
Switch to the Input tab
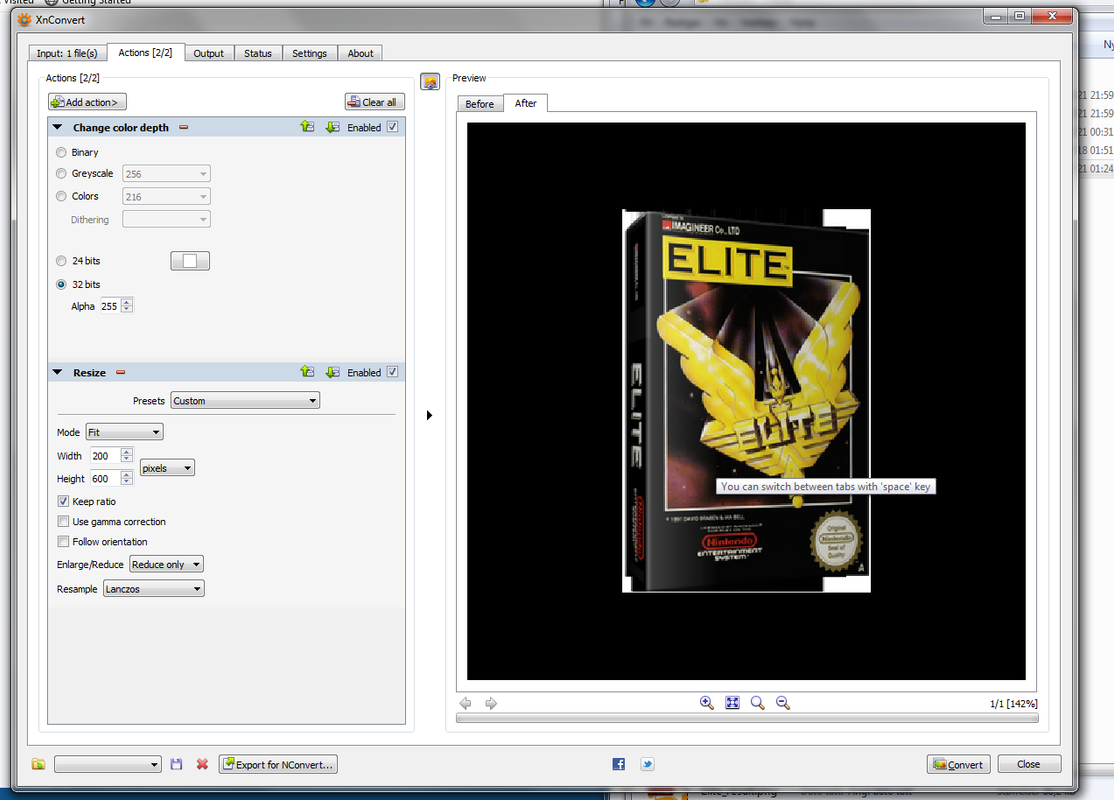[67, 53]
